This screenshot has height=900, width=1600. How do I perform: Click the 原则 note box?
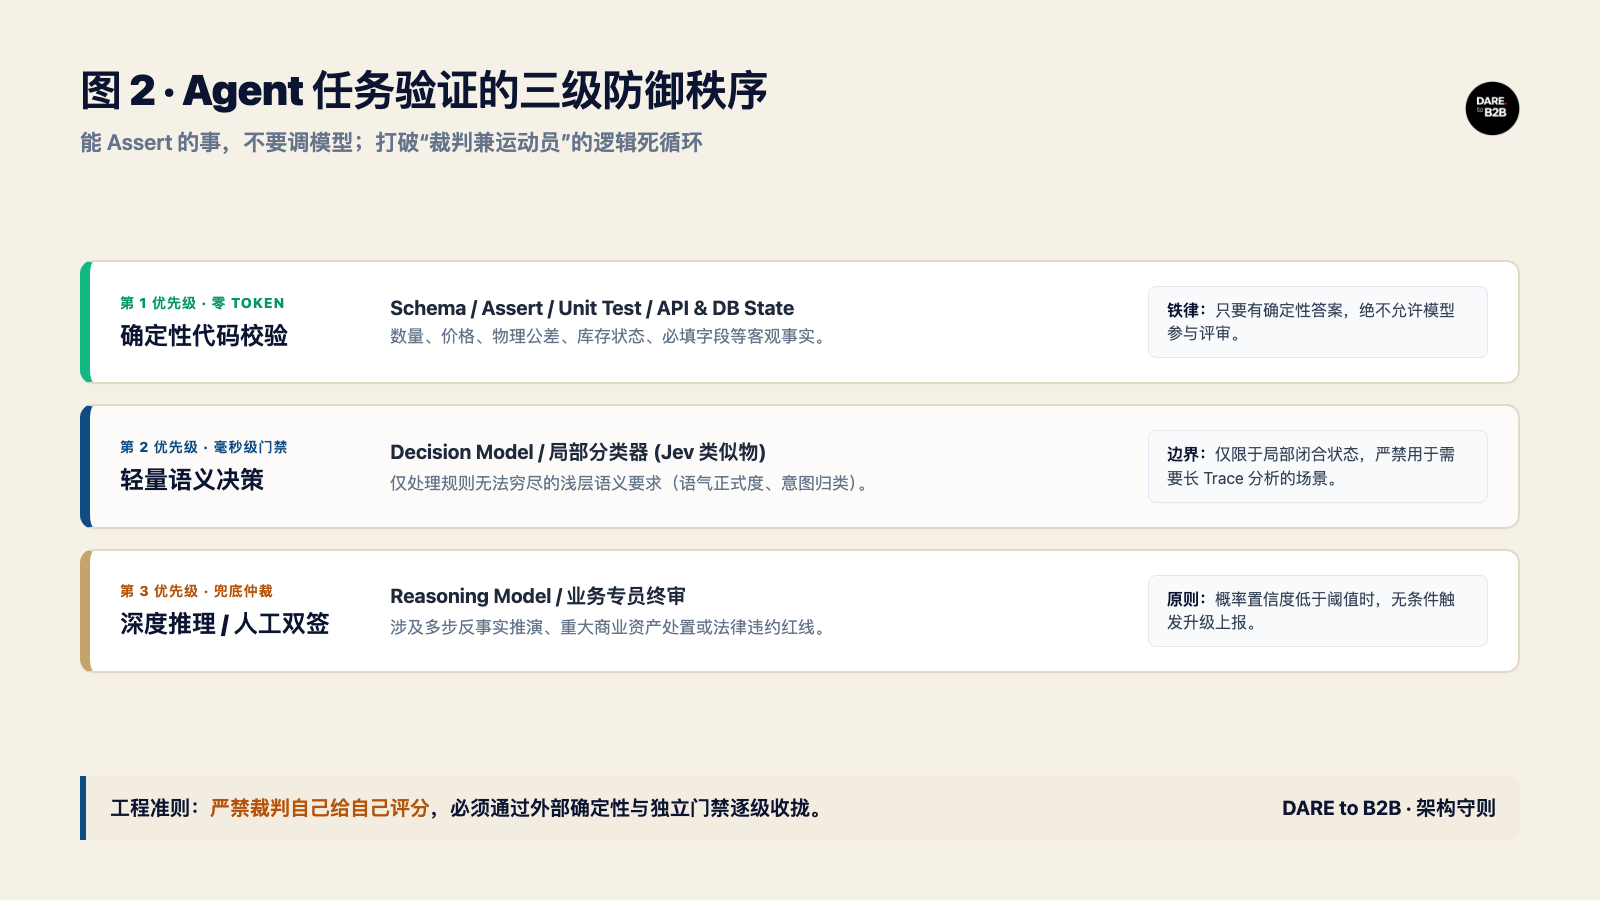(x=1317, y=611)
